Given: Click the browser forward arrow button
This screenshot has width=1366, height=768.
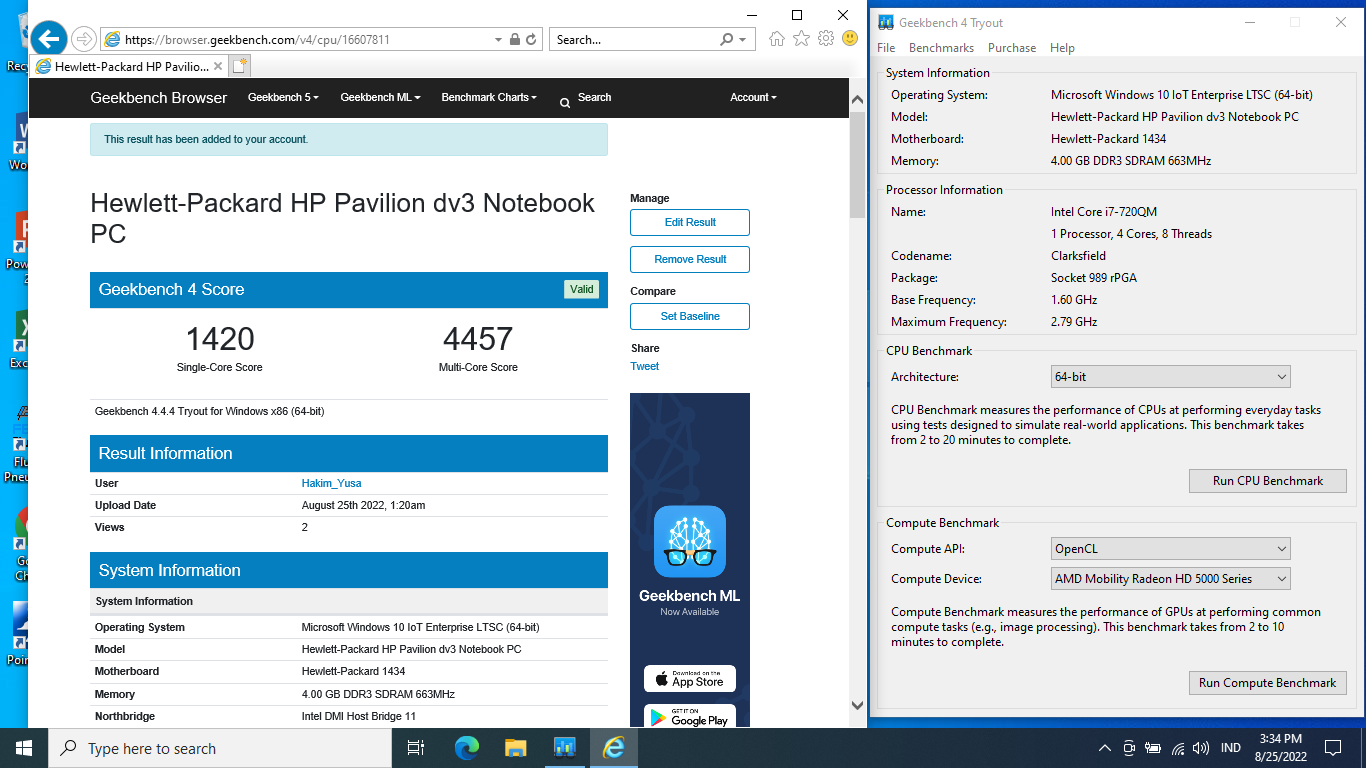Looking at the screenshot, I should click(85, 40).
